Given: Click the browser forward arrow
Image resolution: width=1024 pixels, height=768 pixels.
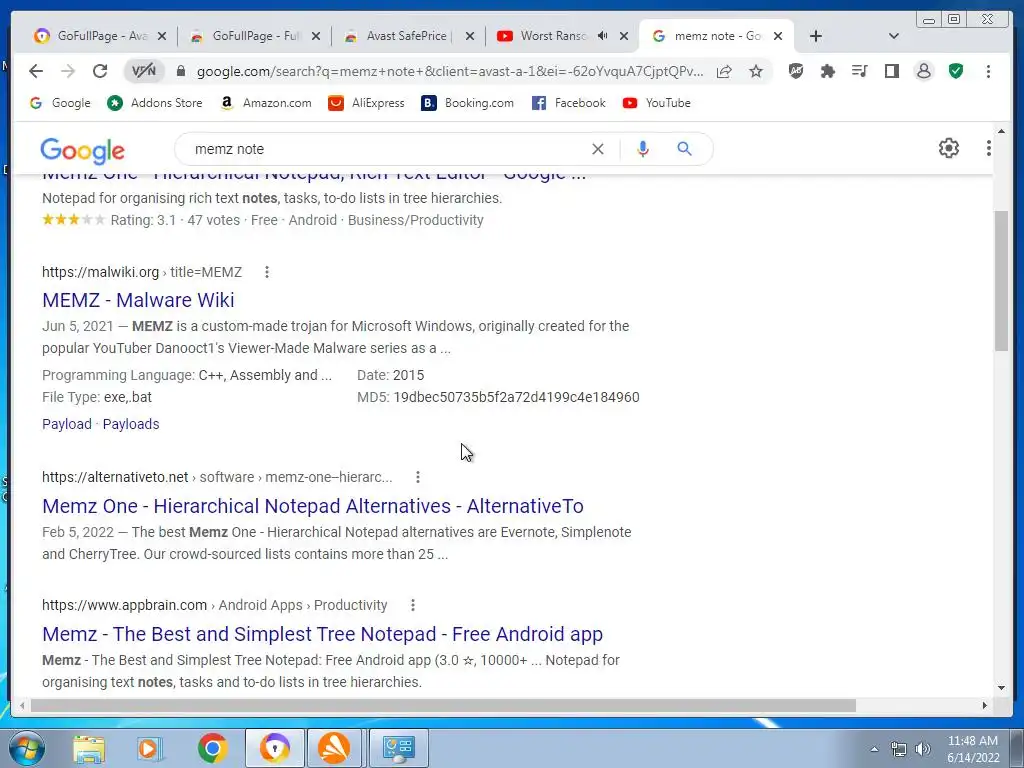Looking at the screenshot, I should pyautogui.click(x=68, y=71).
